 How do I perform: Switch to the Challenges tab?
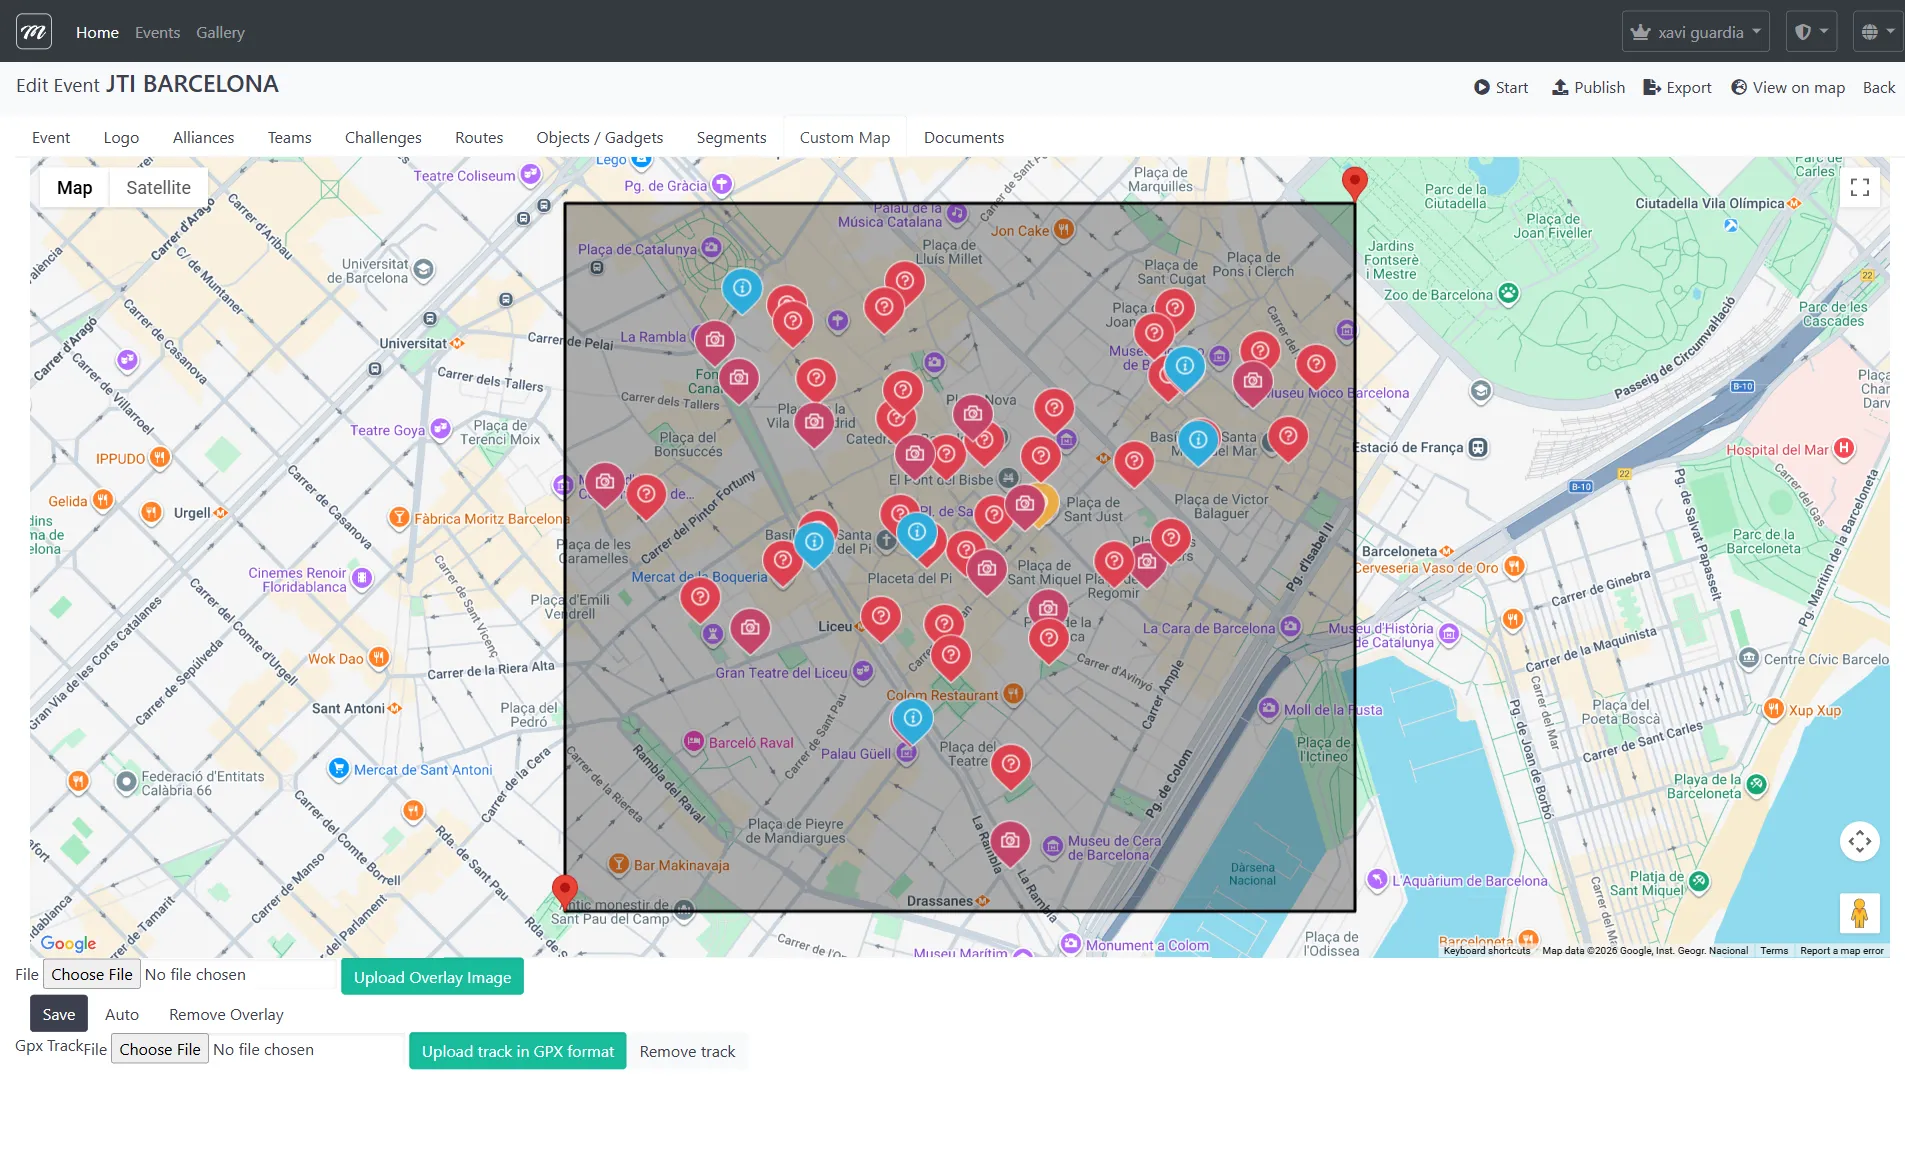point(383,138)
